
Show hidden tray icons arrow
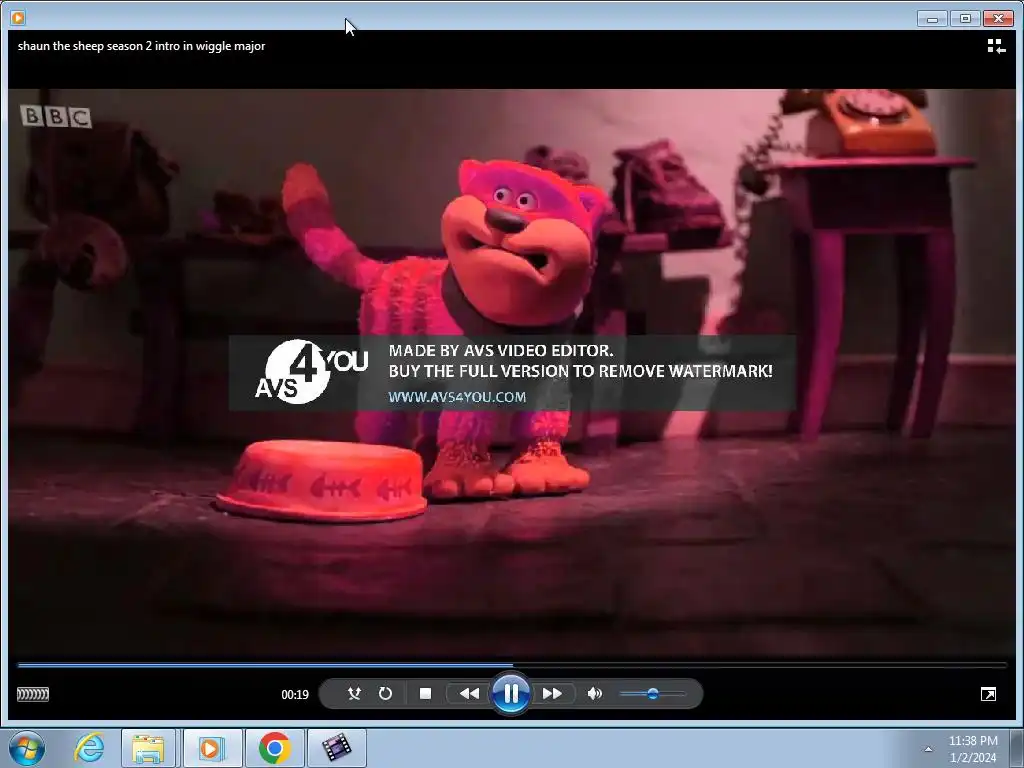pos(928,749)
